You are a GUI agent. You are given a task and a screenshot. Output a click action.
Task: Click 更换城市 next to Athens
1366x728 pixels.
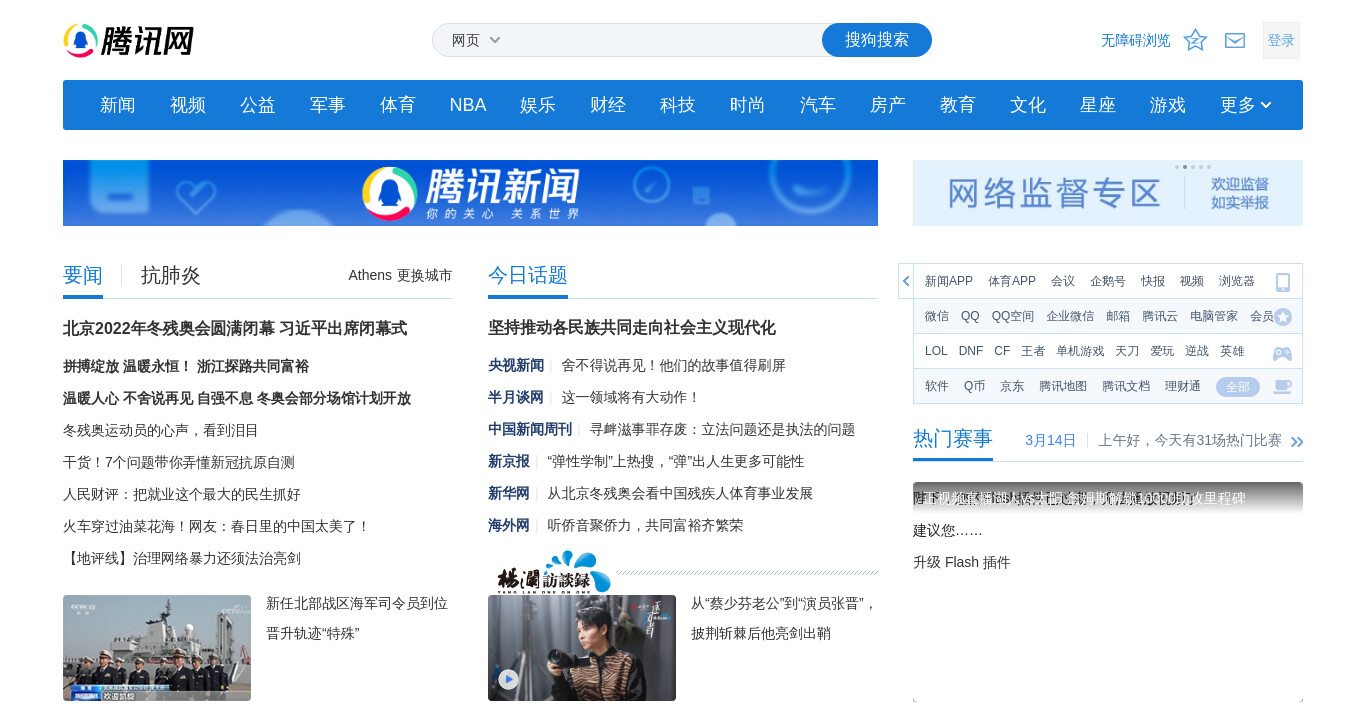[425, 275]
